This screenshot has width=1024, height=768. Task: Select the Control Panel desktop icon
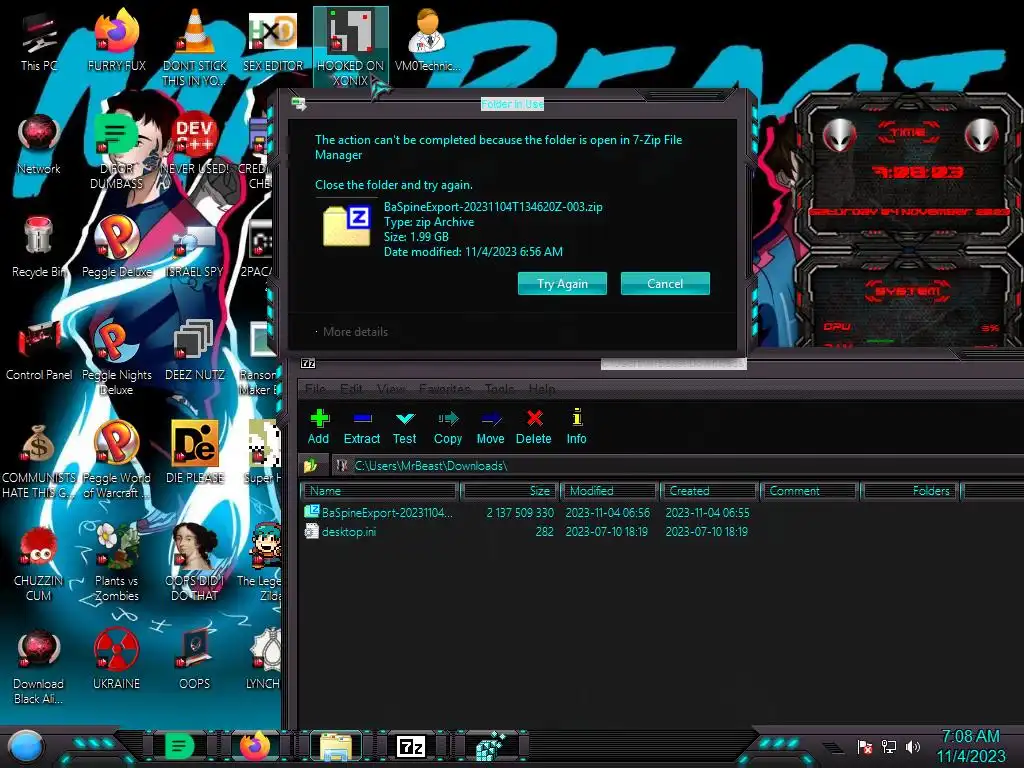(x=39, y=351)
